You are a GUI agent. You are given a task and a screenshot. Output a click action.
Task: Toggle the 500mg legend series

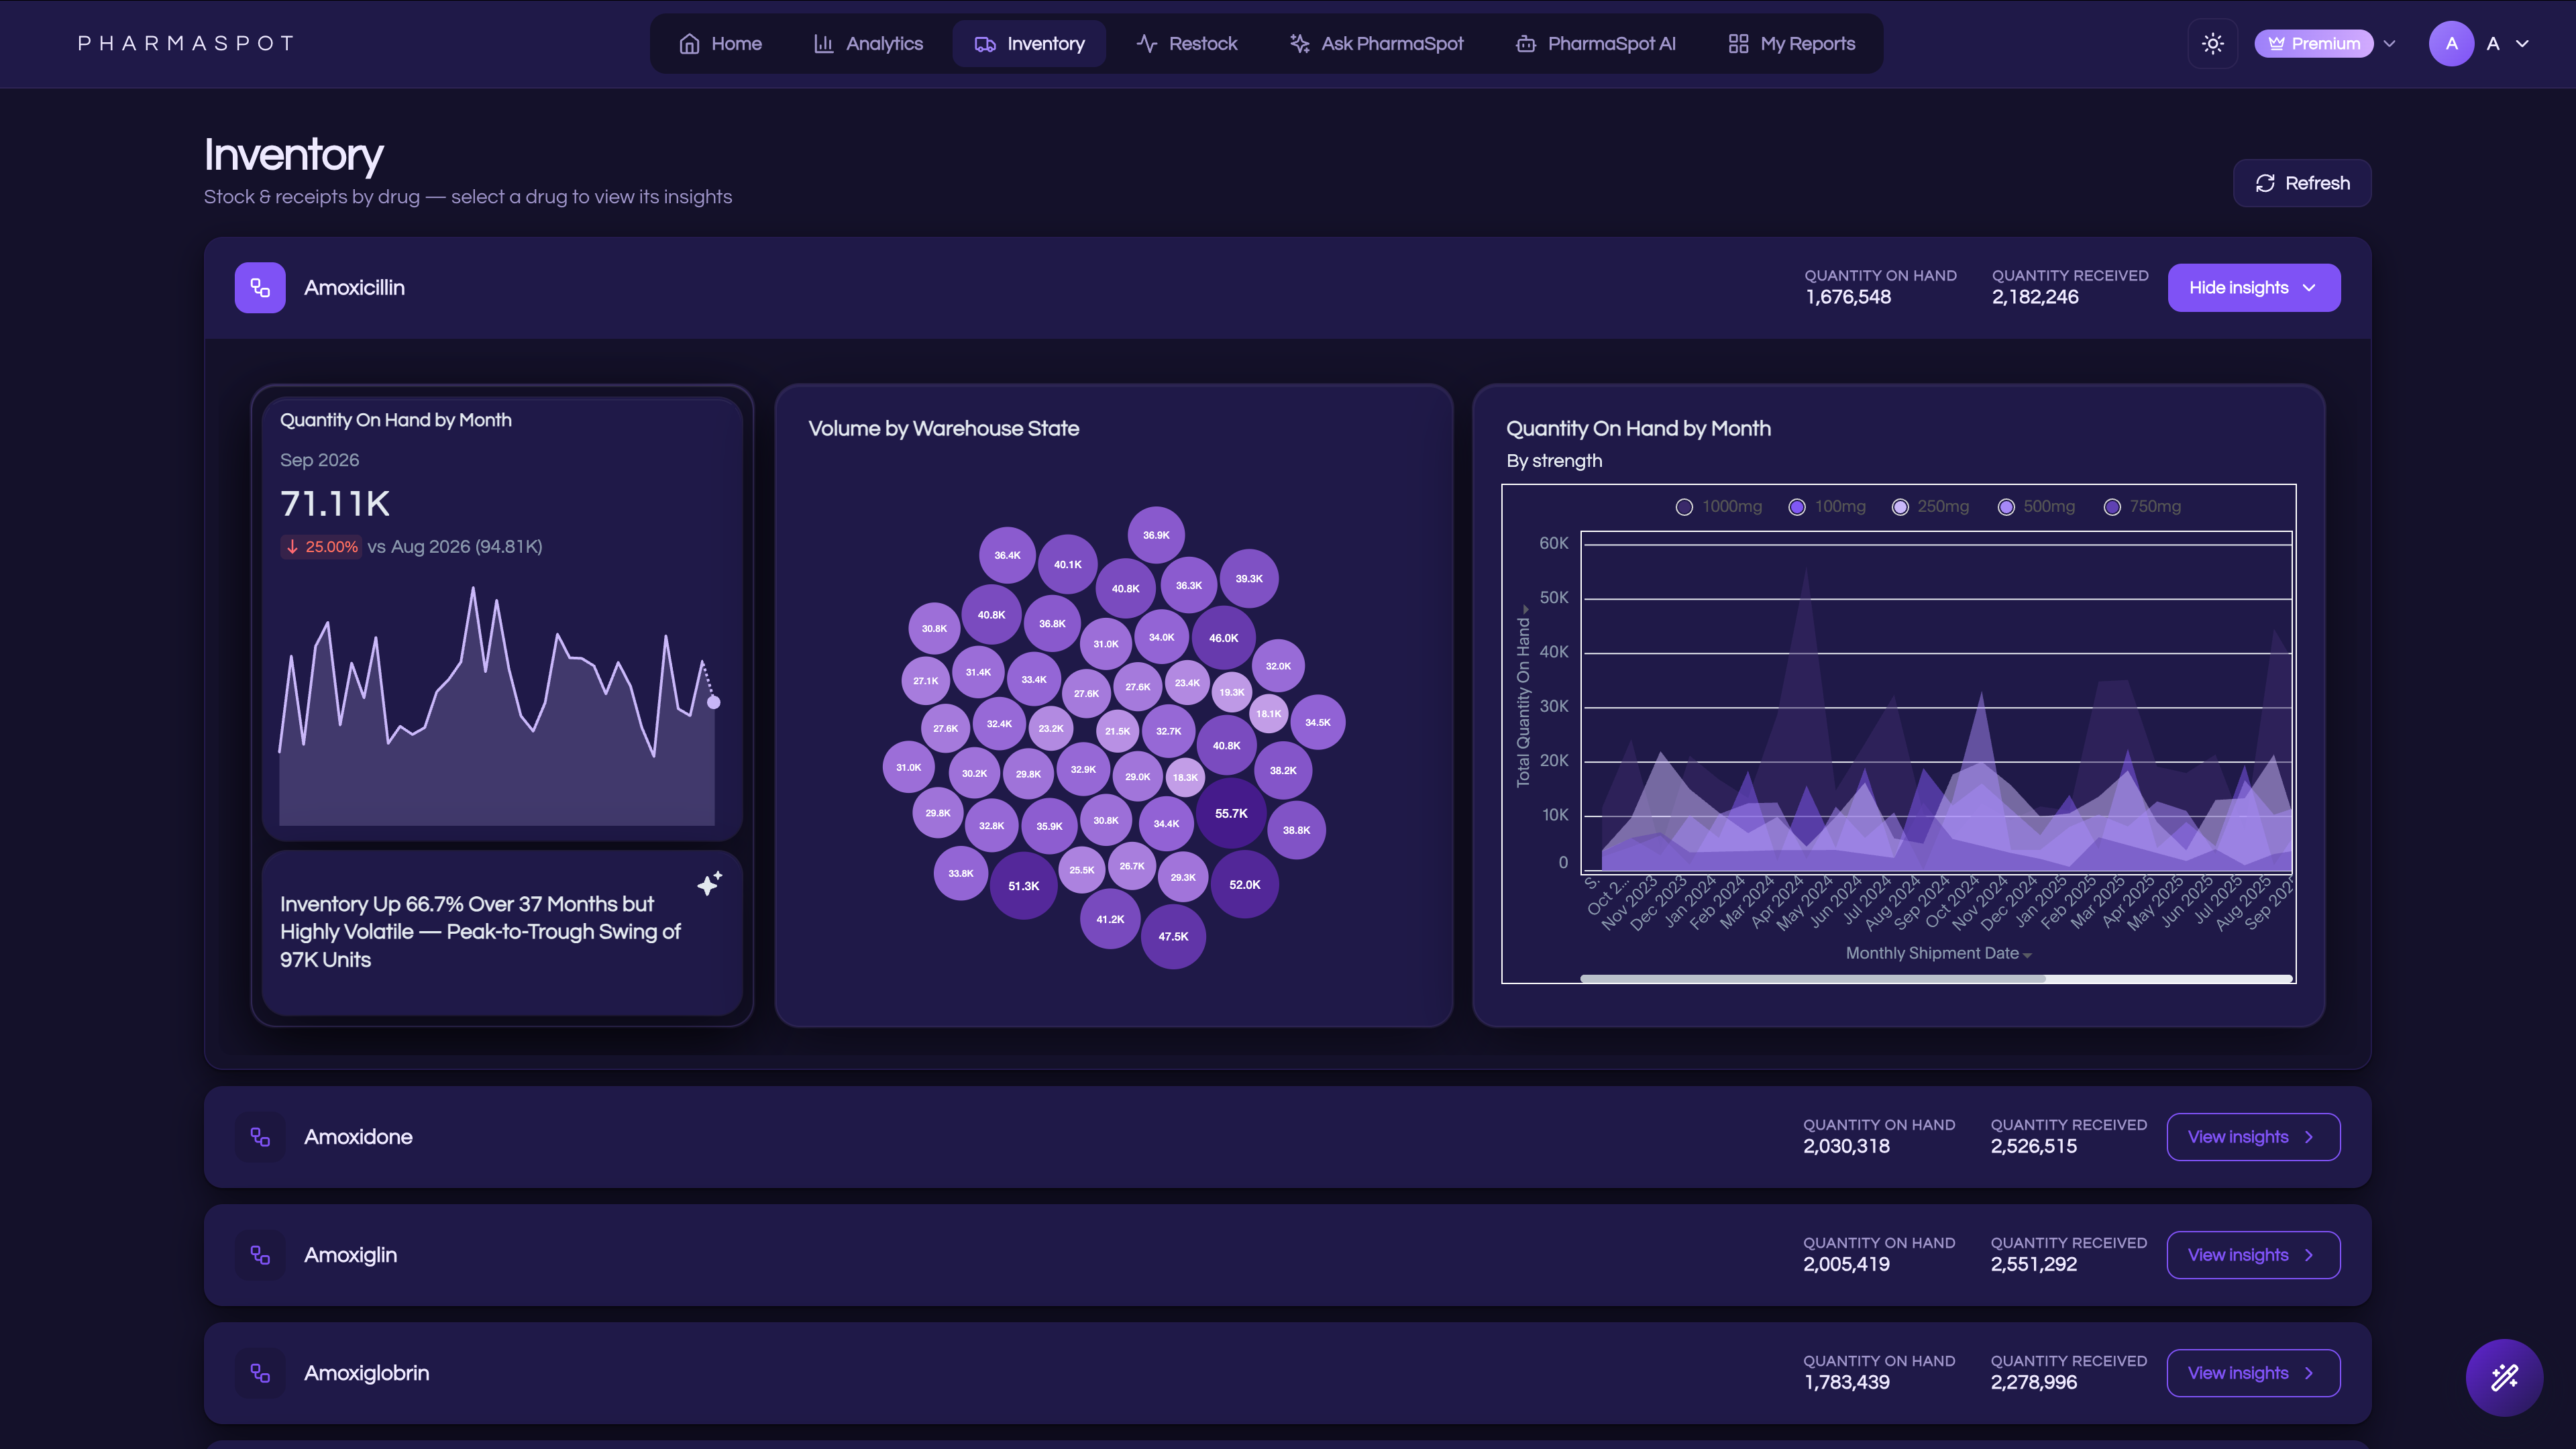pyautogui.click(x=2036, y=506)
